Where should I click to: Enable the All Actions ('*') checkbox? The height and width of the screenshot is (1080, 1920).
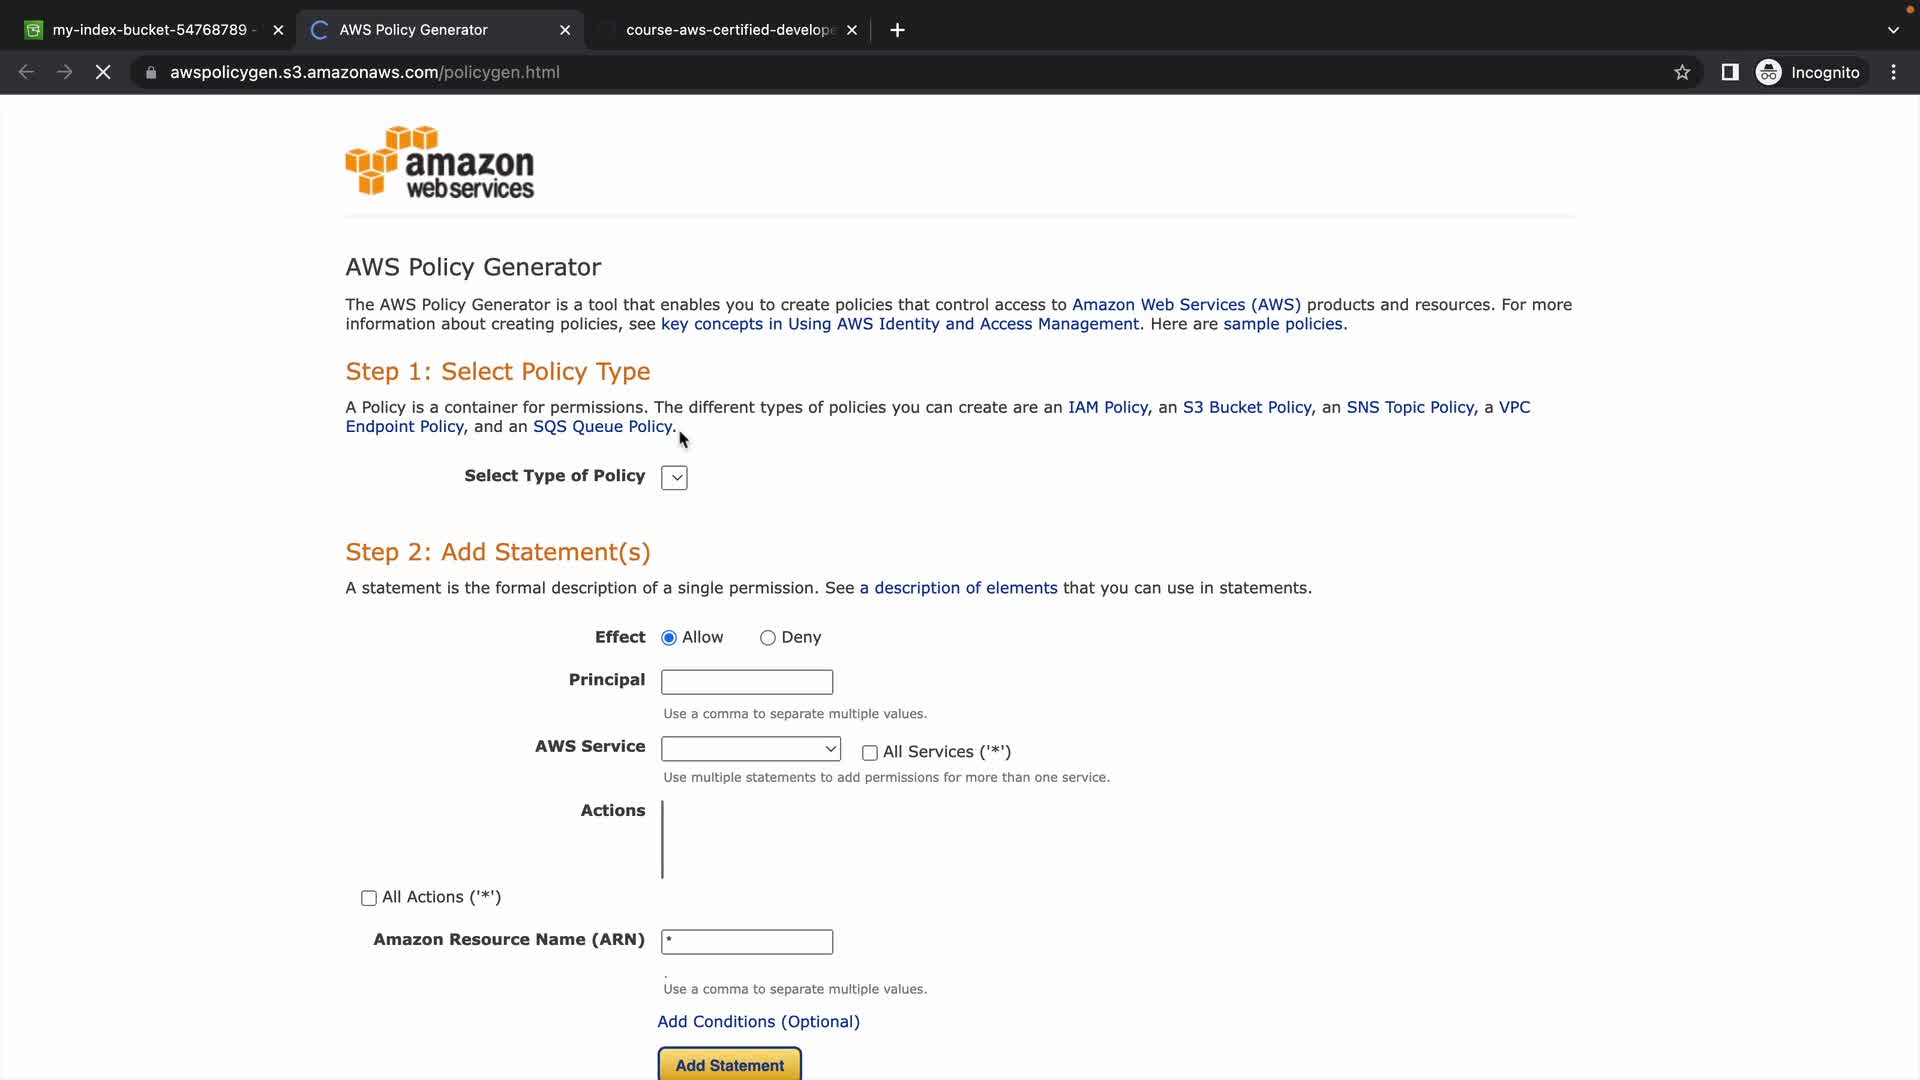369,898
